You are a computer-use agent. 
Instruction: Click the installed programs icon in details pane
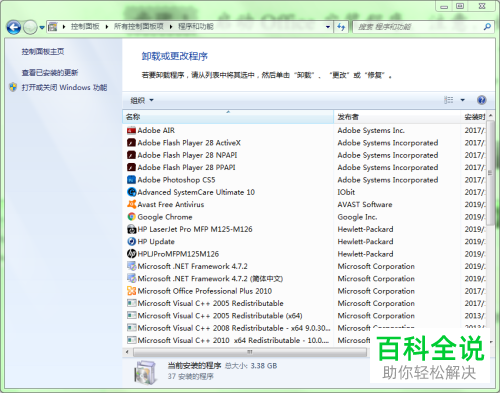click(x=145, y=372)
